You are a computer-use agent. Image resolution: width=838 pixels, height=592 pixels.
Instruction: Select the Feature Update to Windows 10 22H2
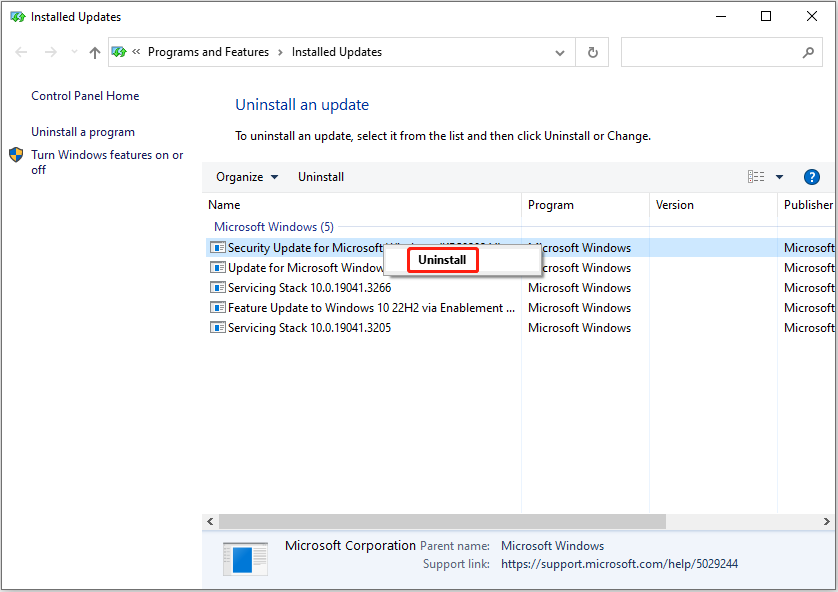(371, 308)
